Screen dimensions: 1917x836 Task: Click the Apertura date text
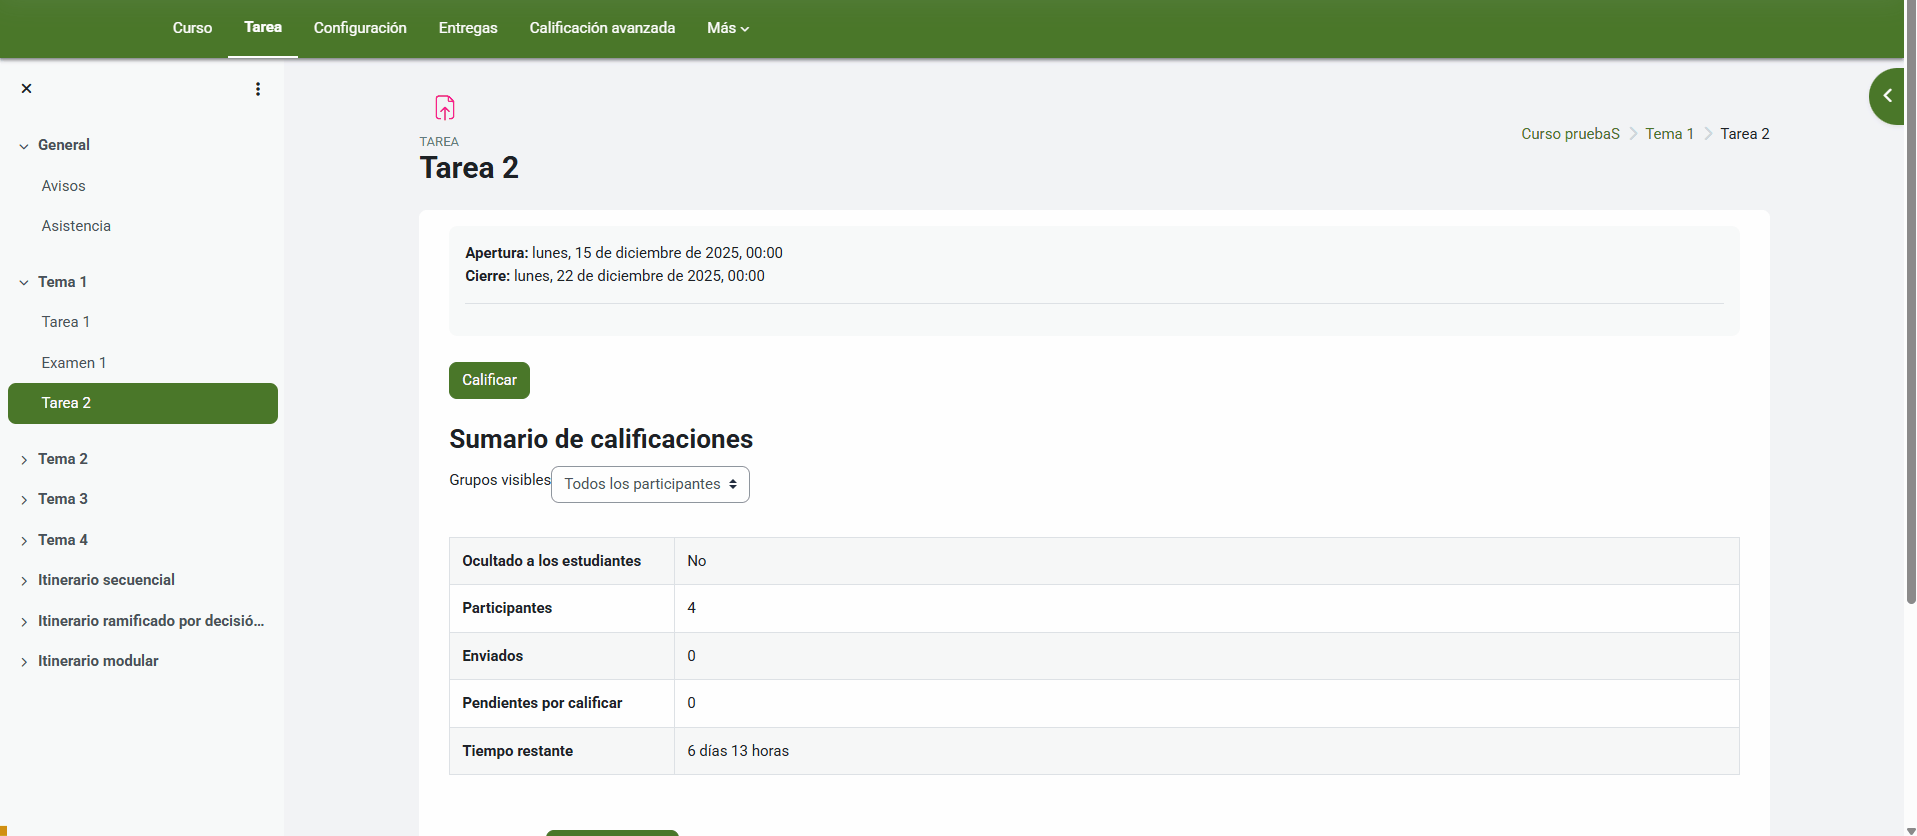point(657,253)
